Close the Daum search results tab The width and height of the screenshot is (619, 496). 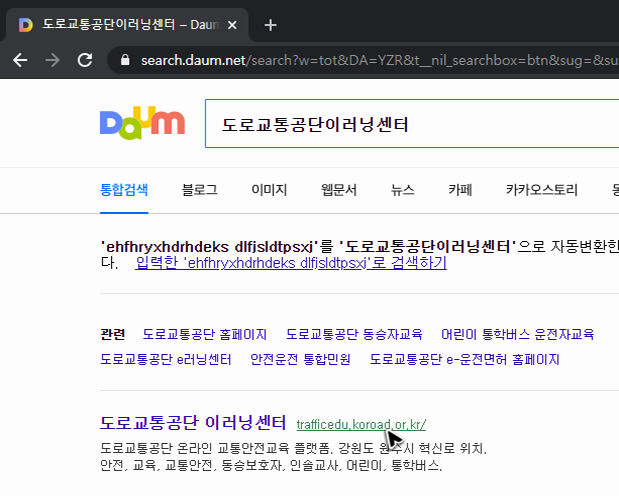click(x=233, y=25)
